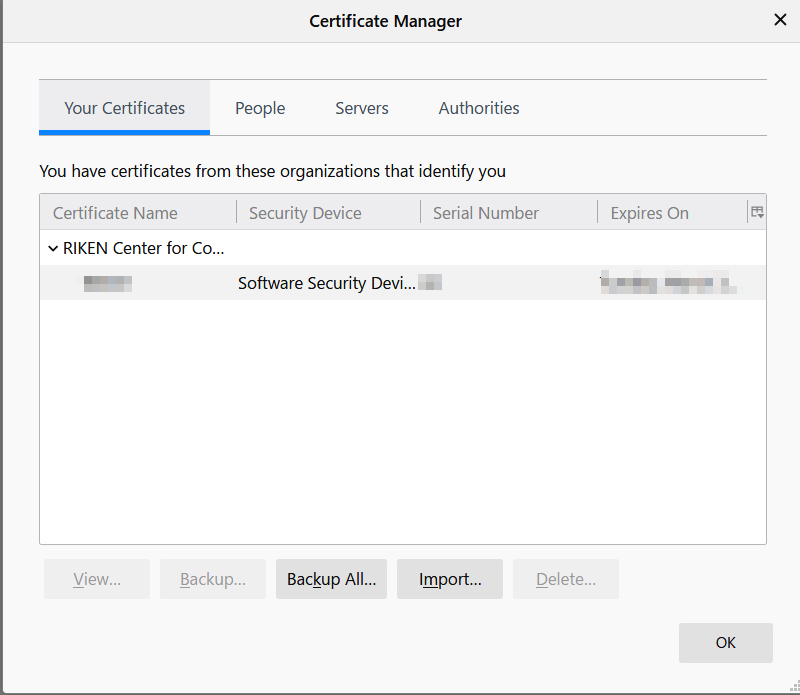Confirm with the OK button
800x695 pixels.
(725, 643)
